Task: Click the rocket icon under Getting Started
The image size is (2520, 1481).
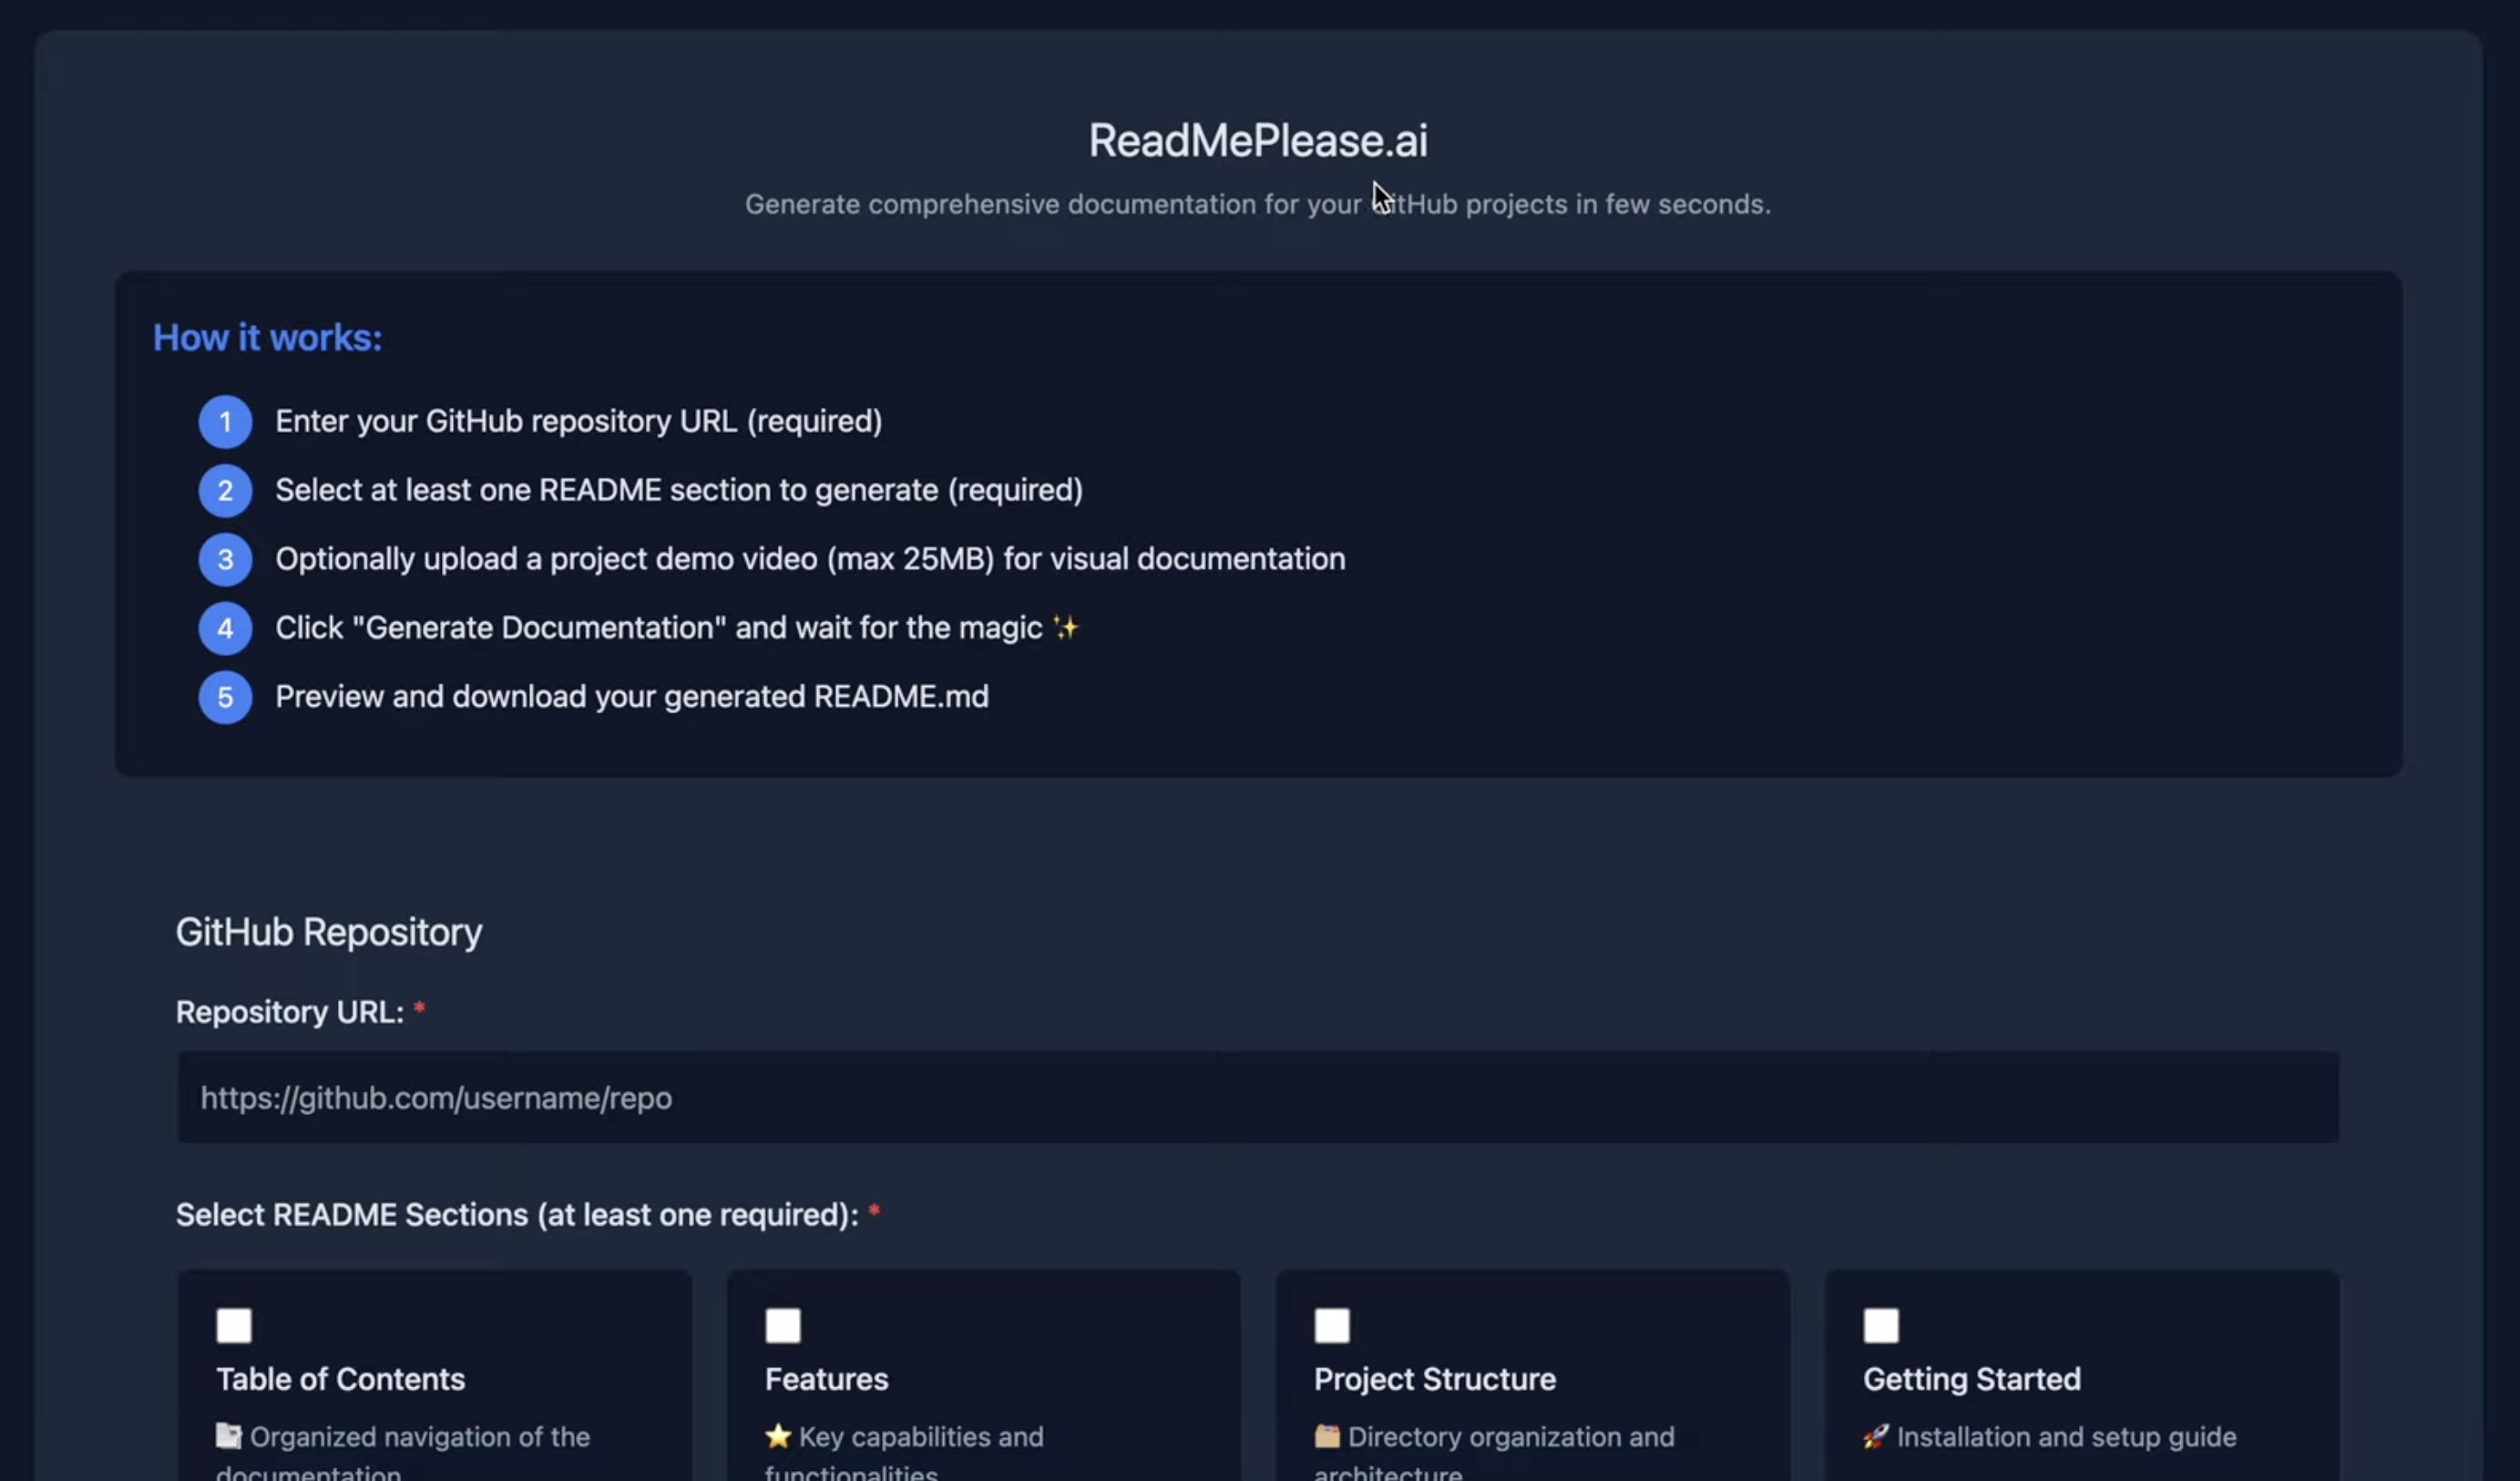Action: (x=1876, y=1437)
